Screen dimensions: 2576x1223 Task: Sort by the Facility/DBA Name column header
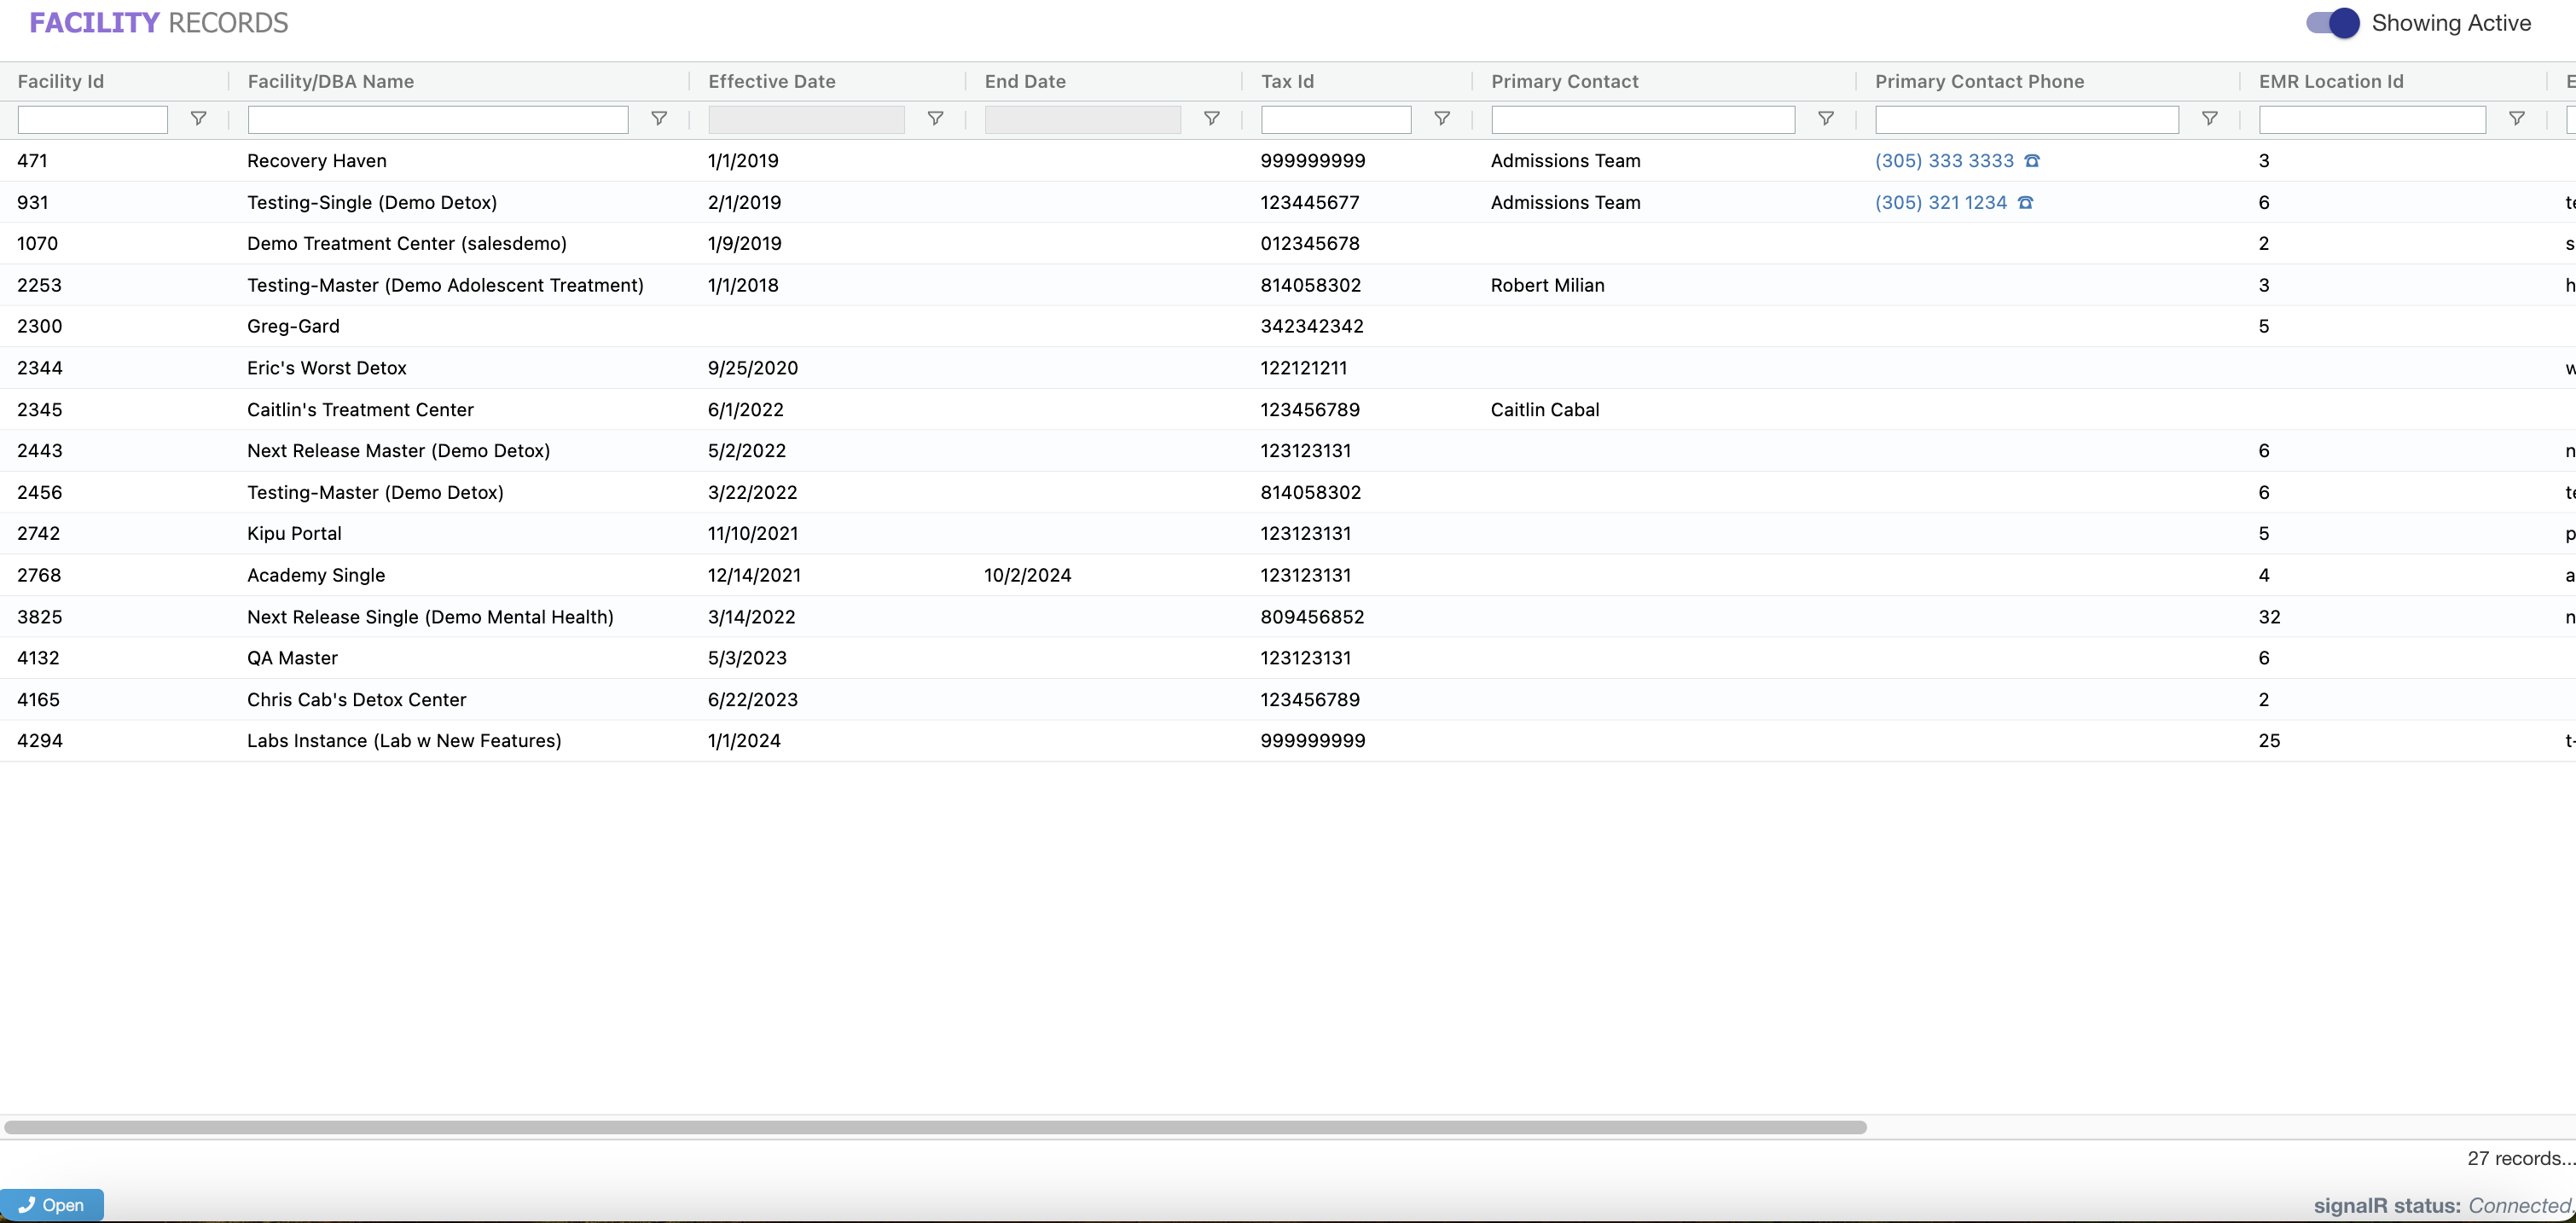[331, 82]
